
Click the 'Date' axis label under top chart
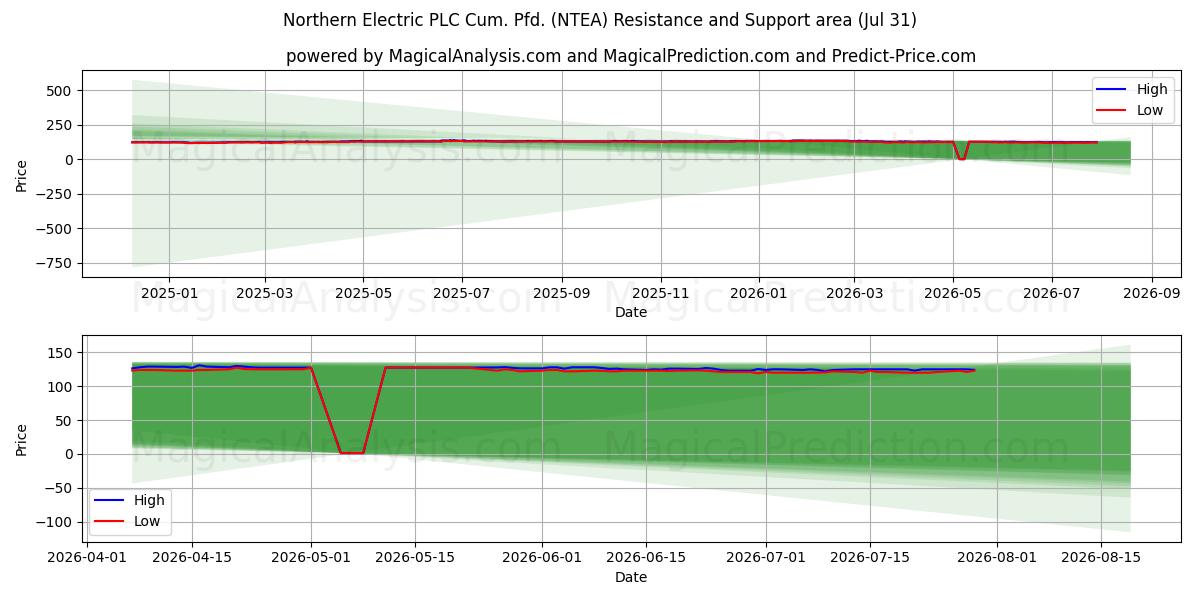631,312
